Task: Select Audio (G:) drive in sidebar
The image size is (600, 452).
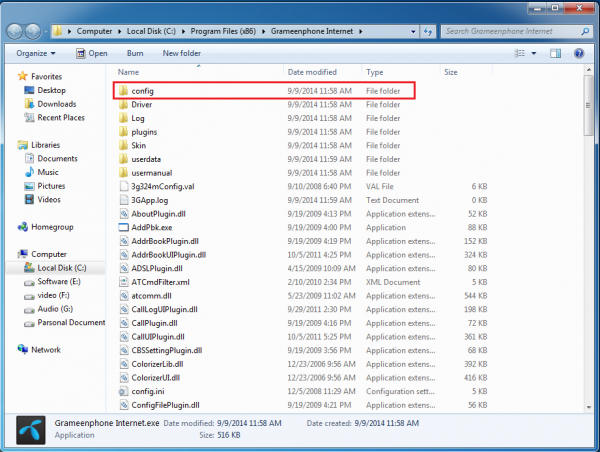Action: [55, 308]
